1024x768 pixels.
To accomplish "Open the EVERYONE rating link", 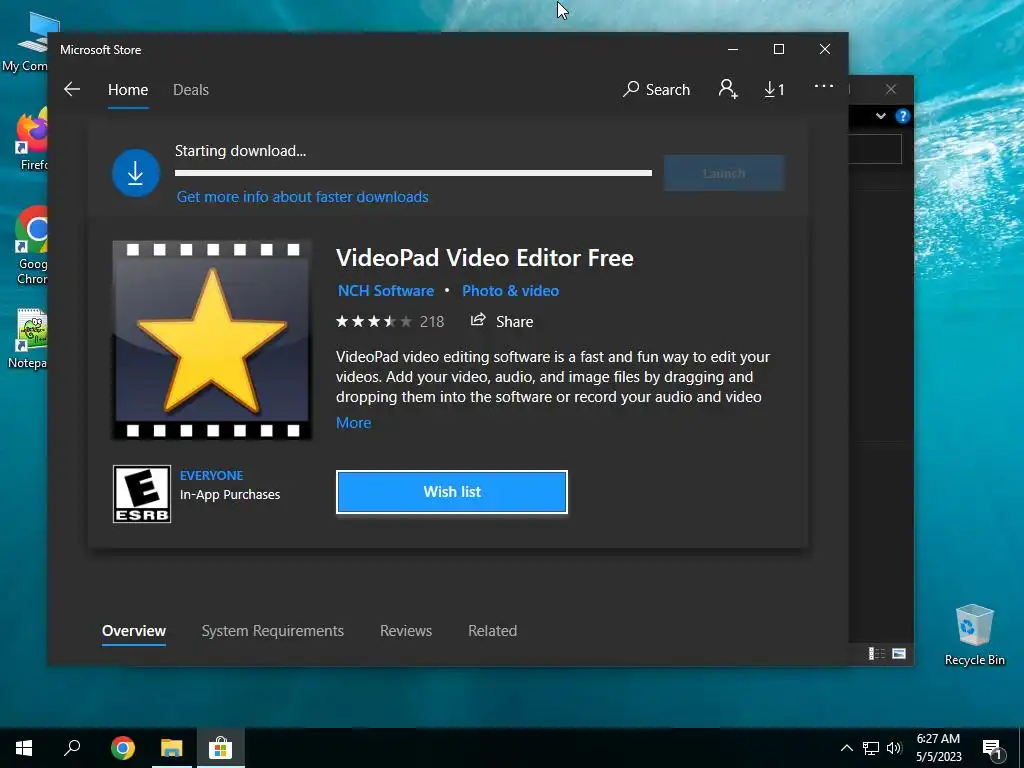I will coord(212,475).
